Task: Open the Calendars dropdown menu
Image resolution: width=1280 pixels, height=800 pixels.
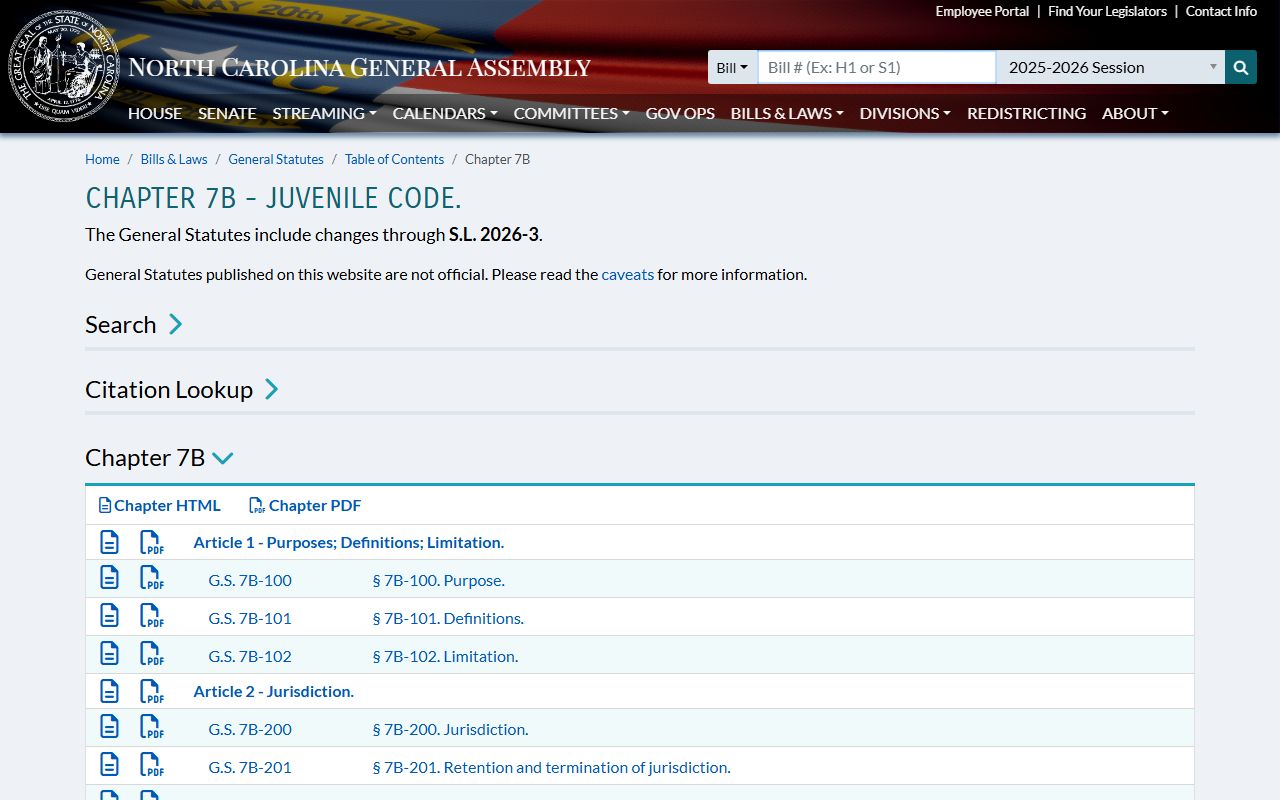Action: pos(445,113)
